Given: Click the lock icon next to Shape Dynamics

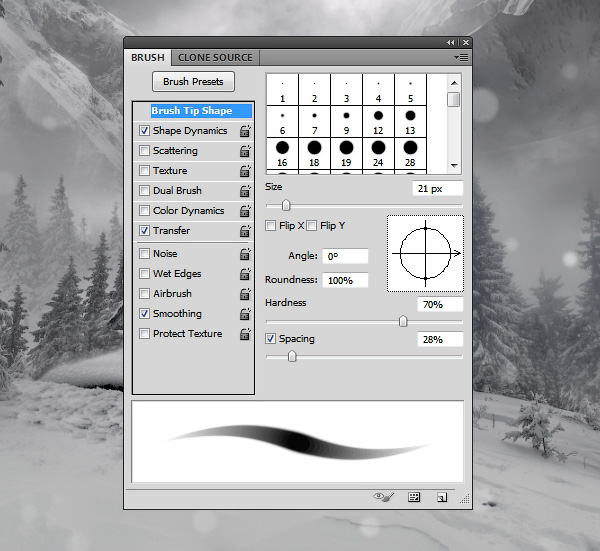Looking at the screenshot, I should (x=245, y=131).
